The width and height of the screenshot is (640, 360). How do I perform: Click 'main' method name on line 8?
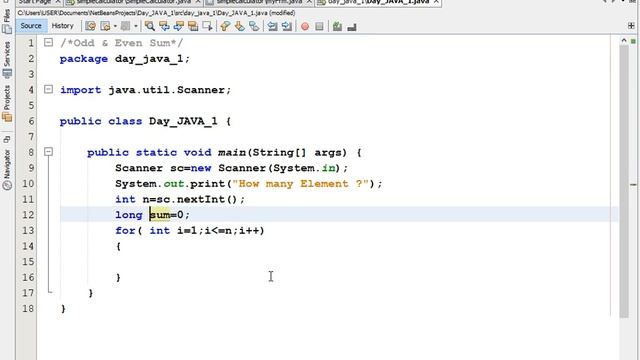point(231,152)
